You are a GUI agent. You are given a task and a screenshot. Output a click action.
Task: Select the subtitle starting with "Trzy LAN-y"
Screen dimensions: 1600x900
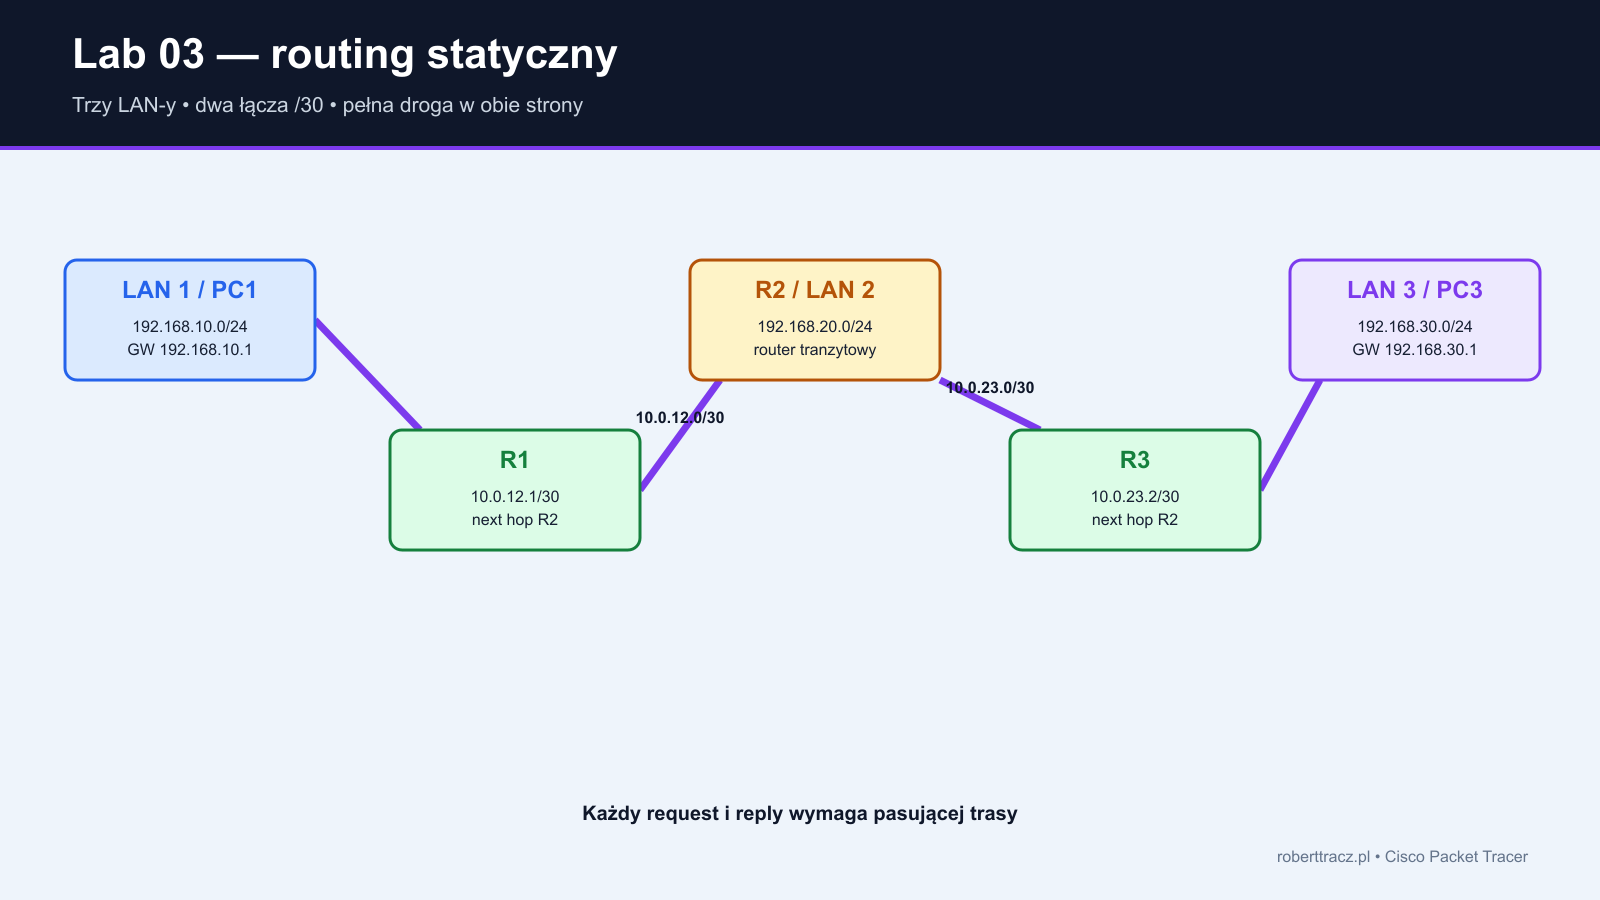click(x=327, y=105)
